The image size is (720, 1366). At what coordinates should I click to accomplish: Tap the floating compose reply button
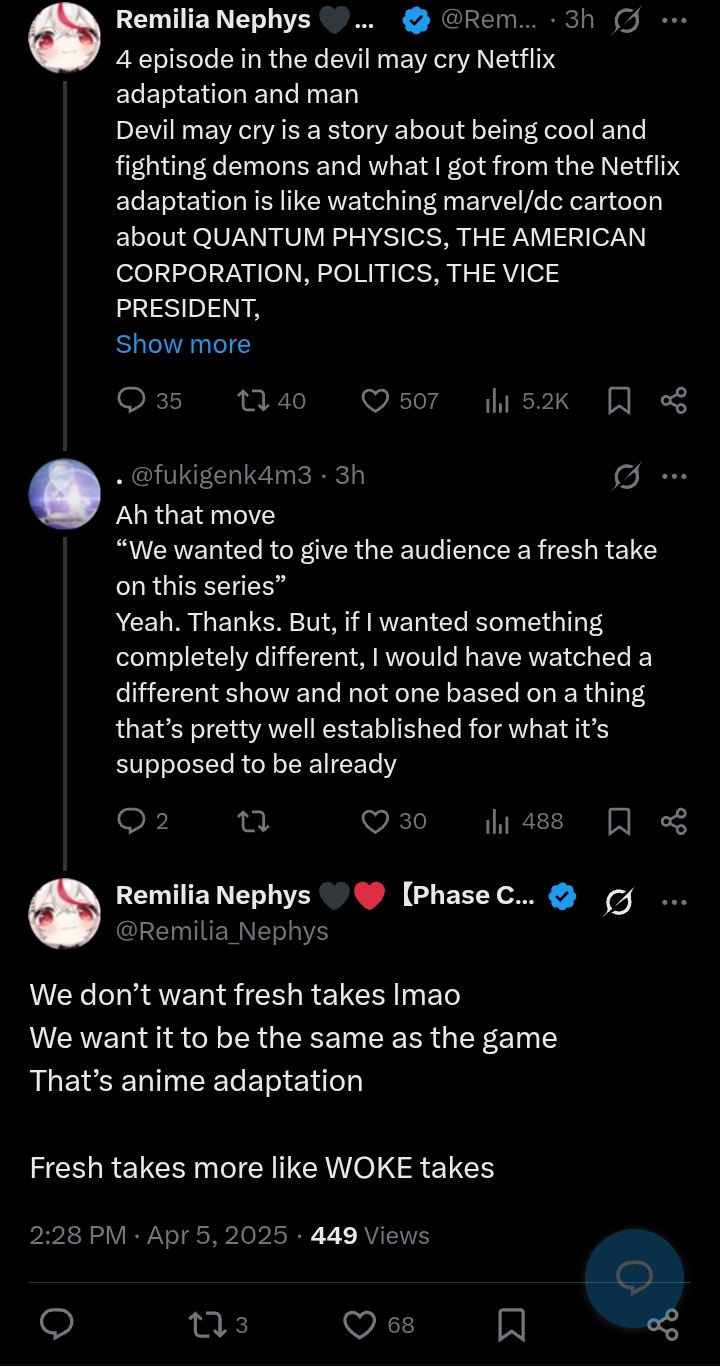pyautogui.click(x=634, y=1277)
